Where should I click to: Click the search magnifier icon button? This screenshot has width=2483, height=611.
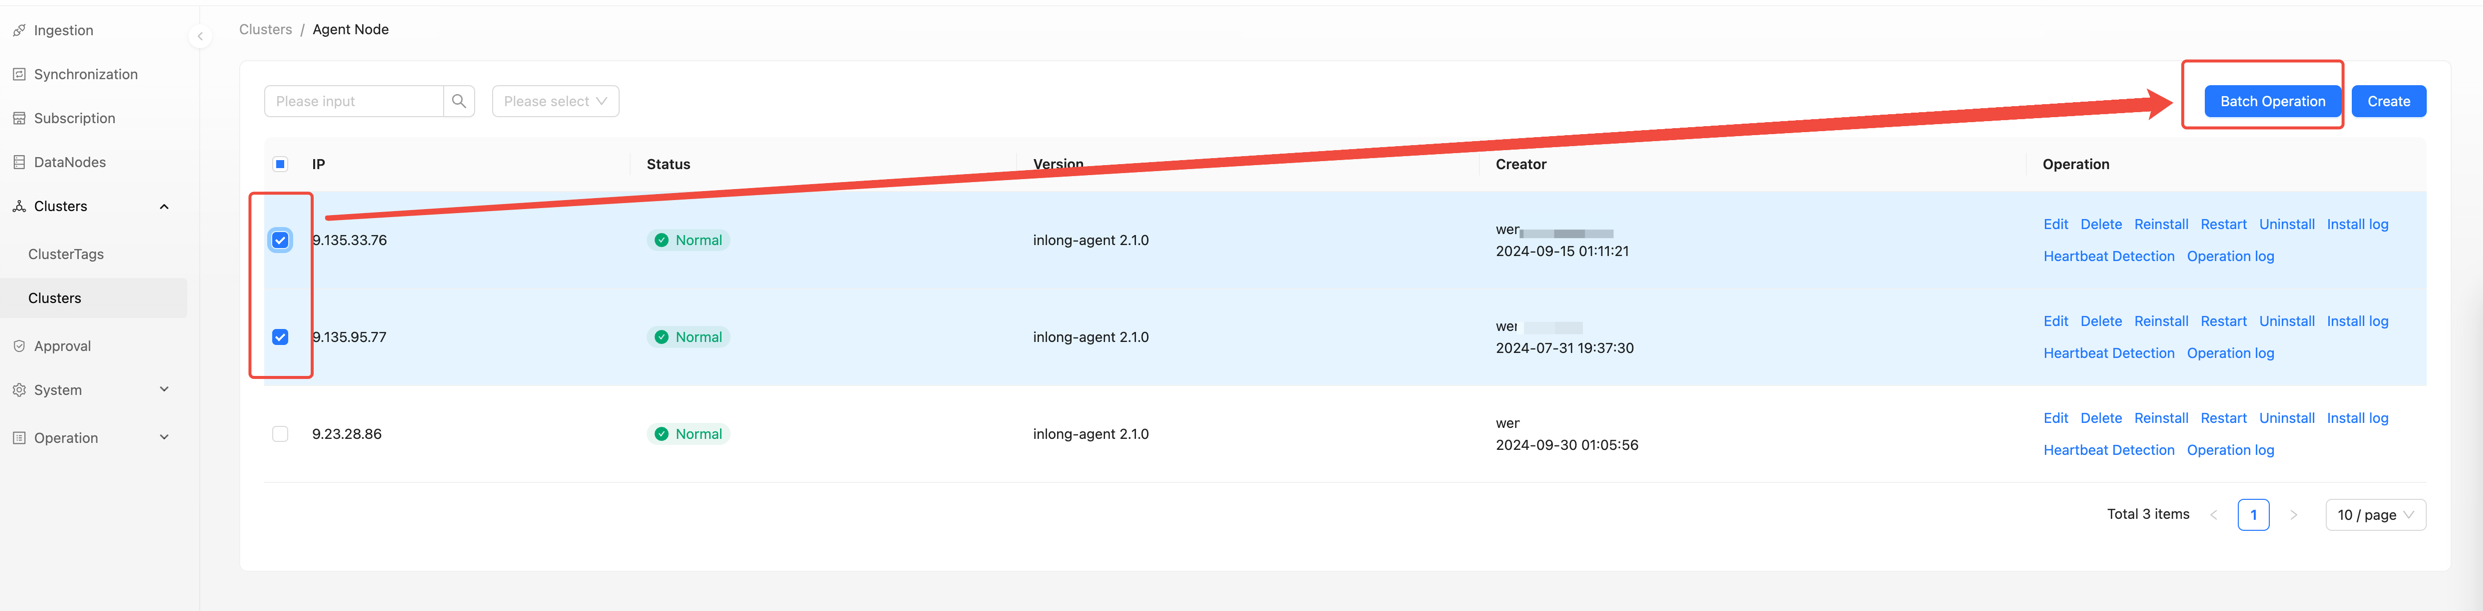coord(459,101)
